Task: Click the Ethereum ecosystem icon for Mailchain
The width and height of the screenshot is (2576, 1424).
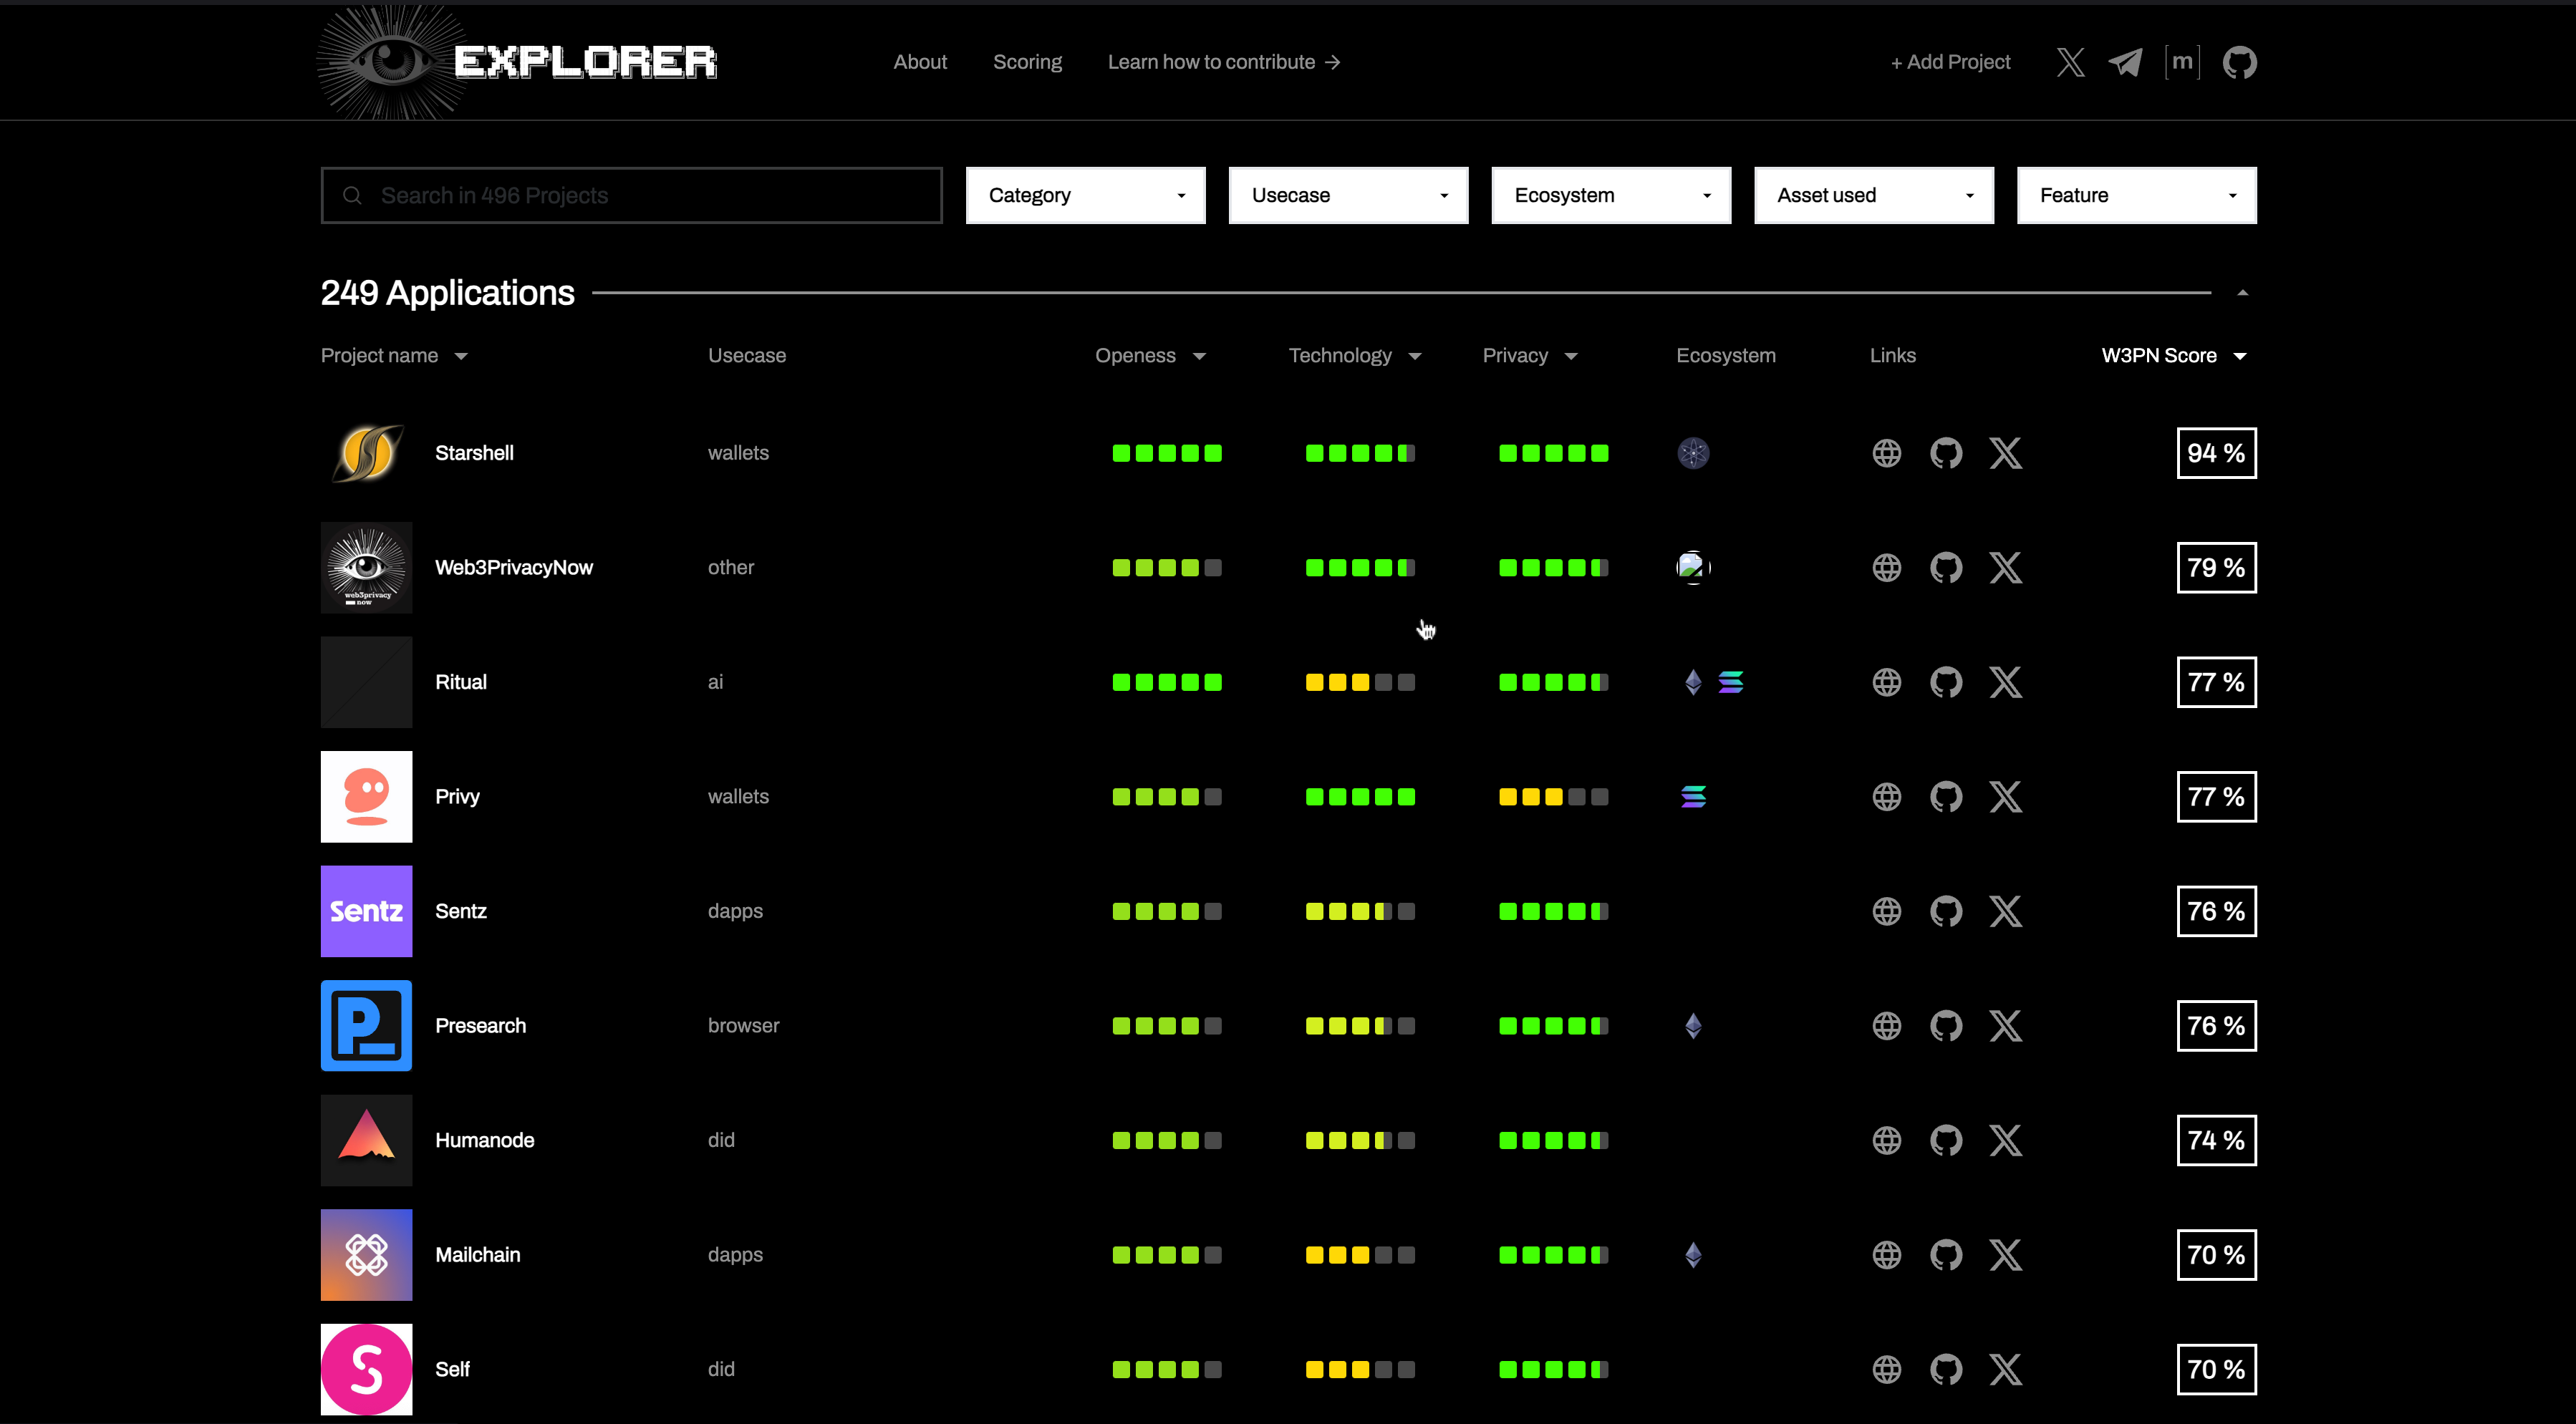Action: pos(1693,1255)
